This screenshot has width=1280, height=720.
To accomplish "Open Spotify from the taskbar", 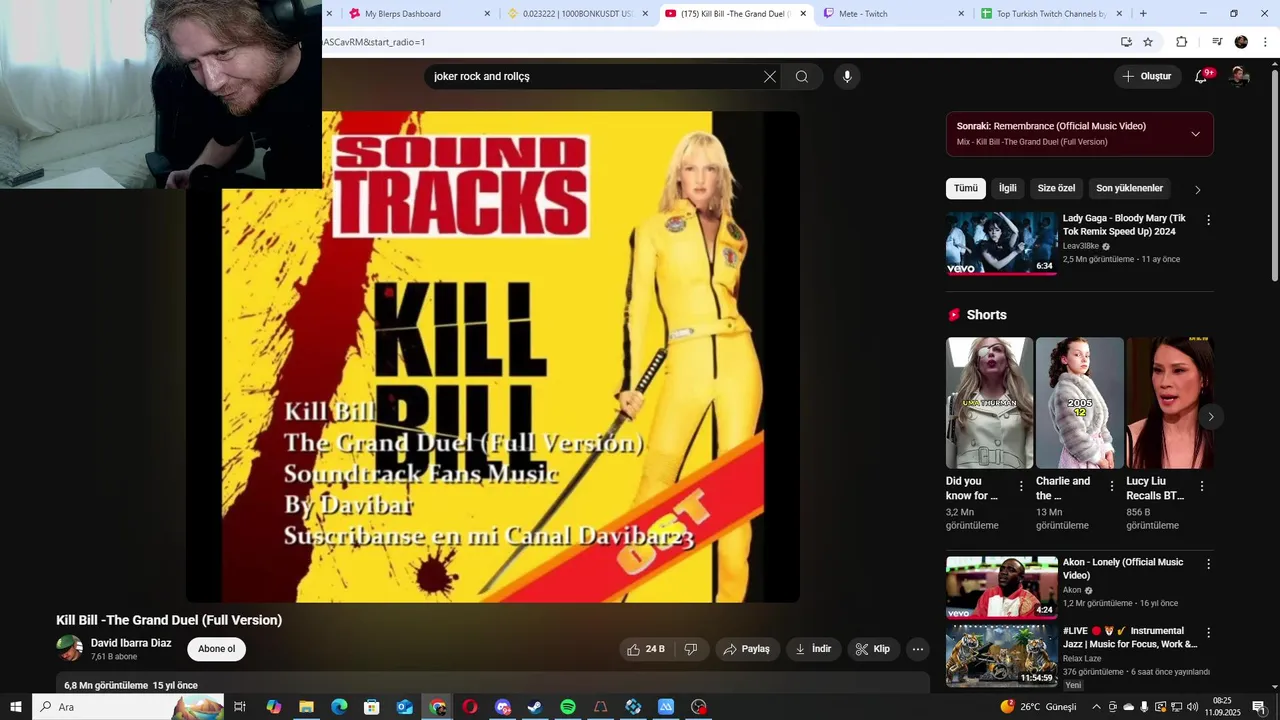I will (568, 707).
